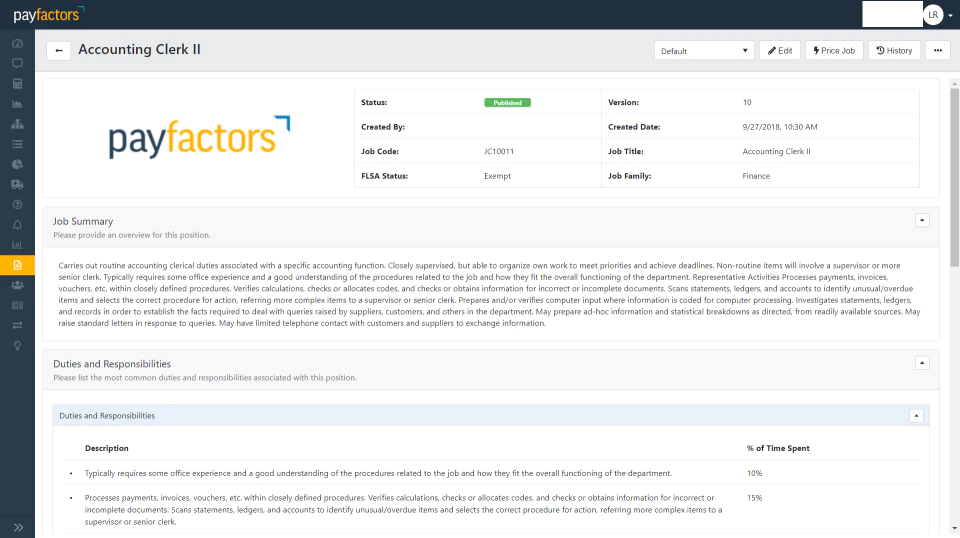
Task: Open the list sidebar icon
Action: (17, 144)
